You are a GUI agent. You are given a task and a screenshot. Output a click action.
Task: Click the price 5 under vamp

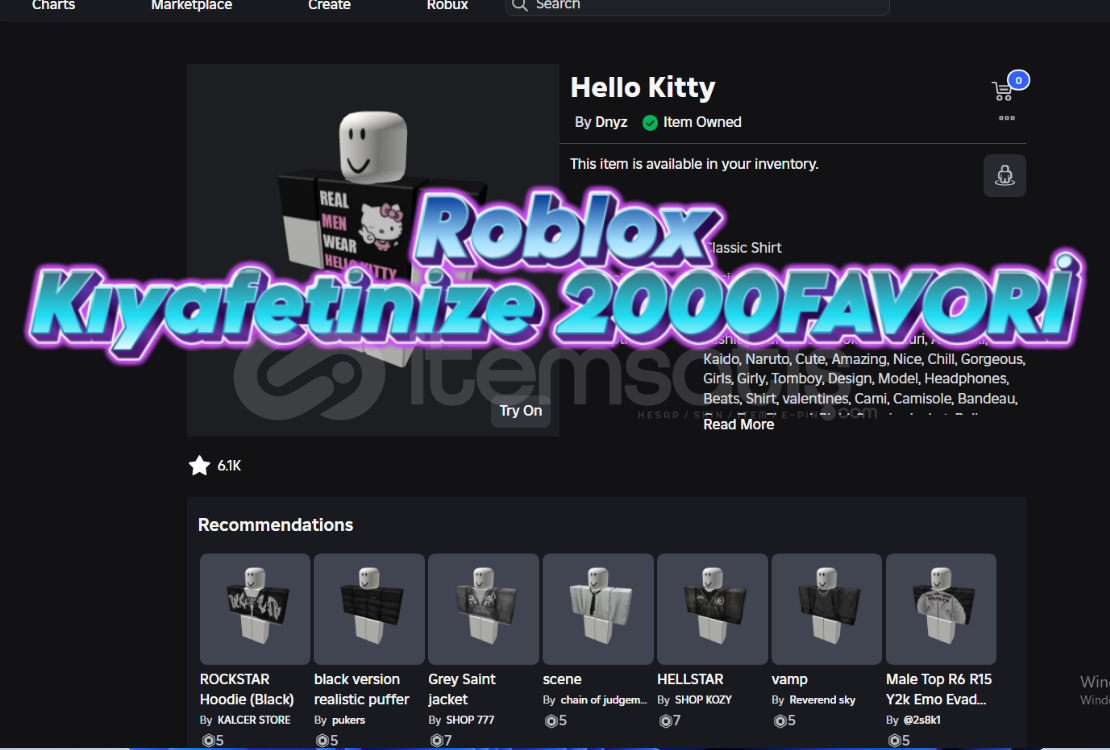784,720
